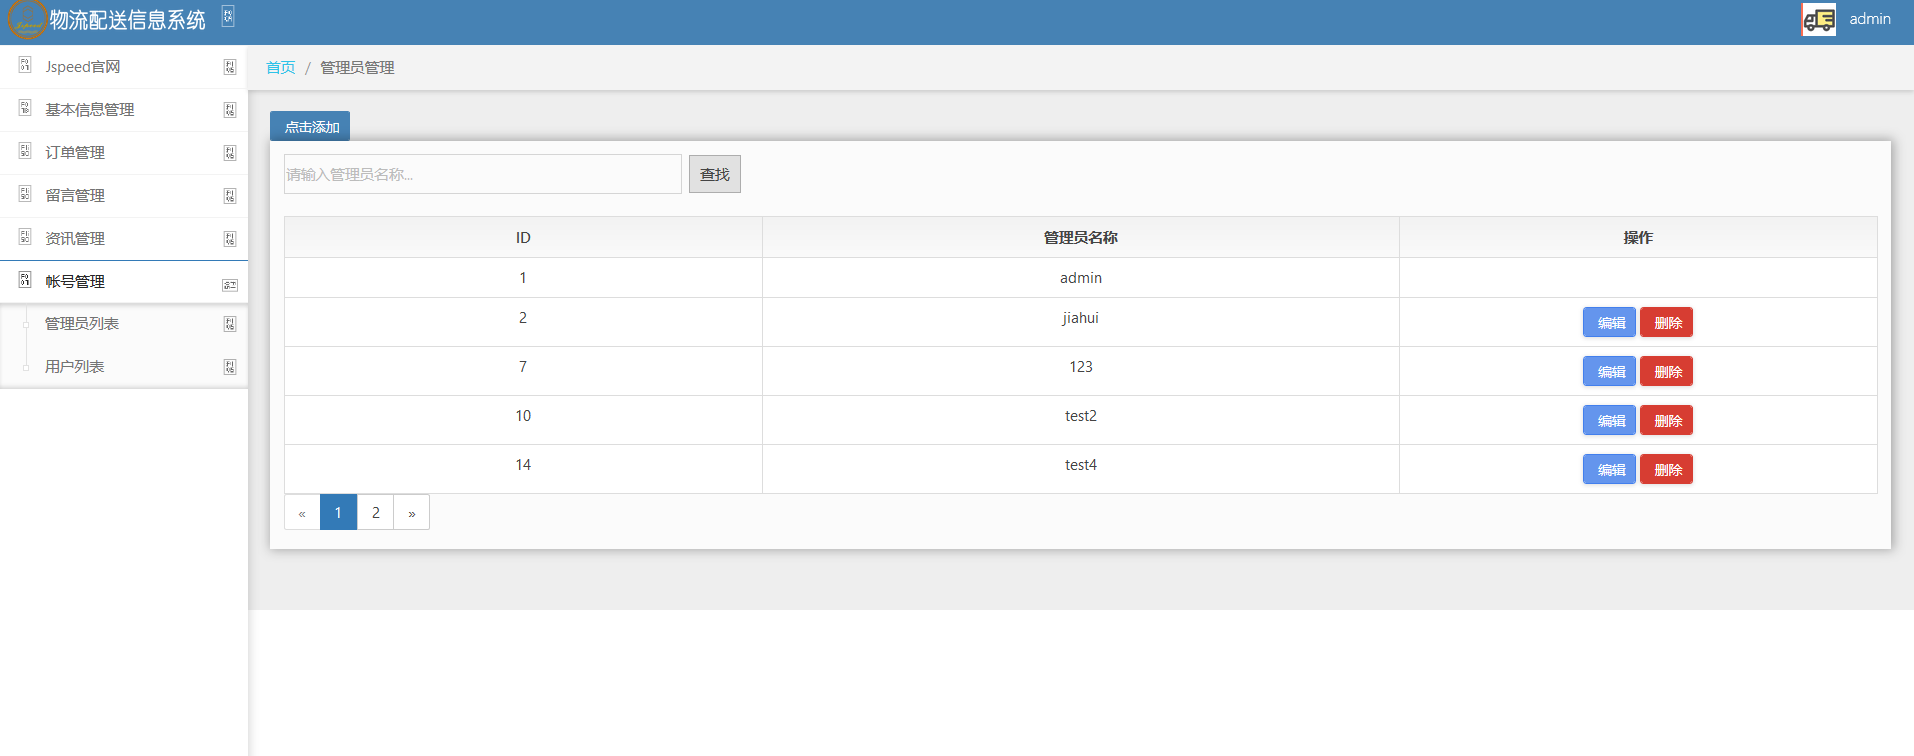Delete the test2 administrator
The height and width of the screenshot is (756, 1914).
tap(1666, 420)
